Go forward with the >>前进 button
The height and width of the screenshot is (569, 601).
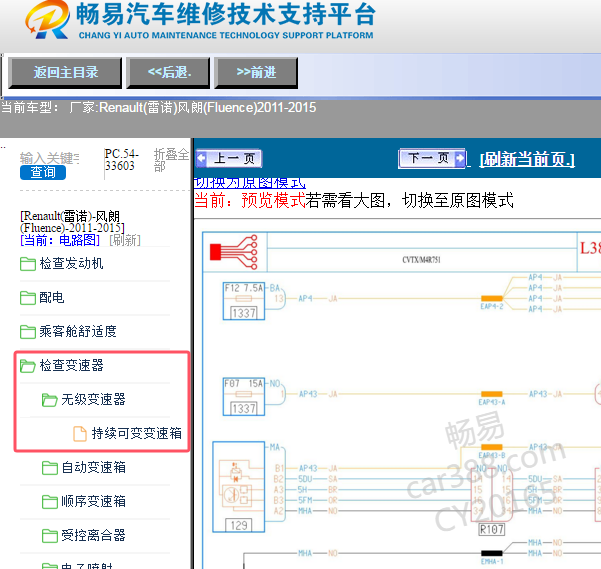(x=256, y=73)
